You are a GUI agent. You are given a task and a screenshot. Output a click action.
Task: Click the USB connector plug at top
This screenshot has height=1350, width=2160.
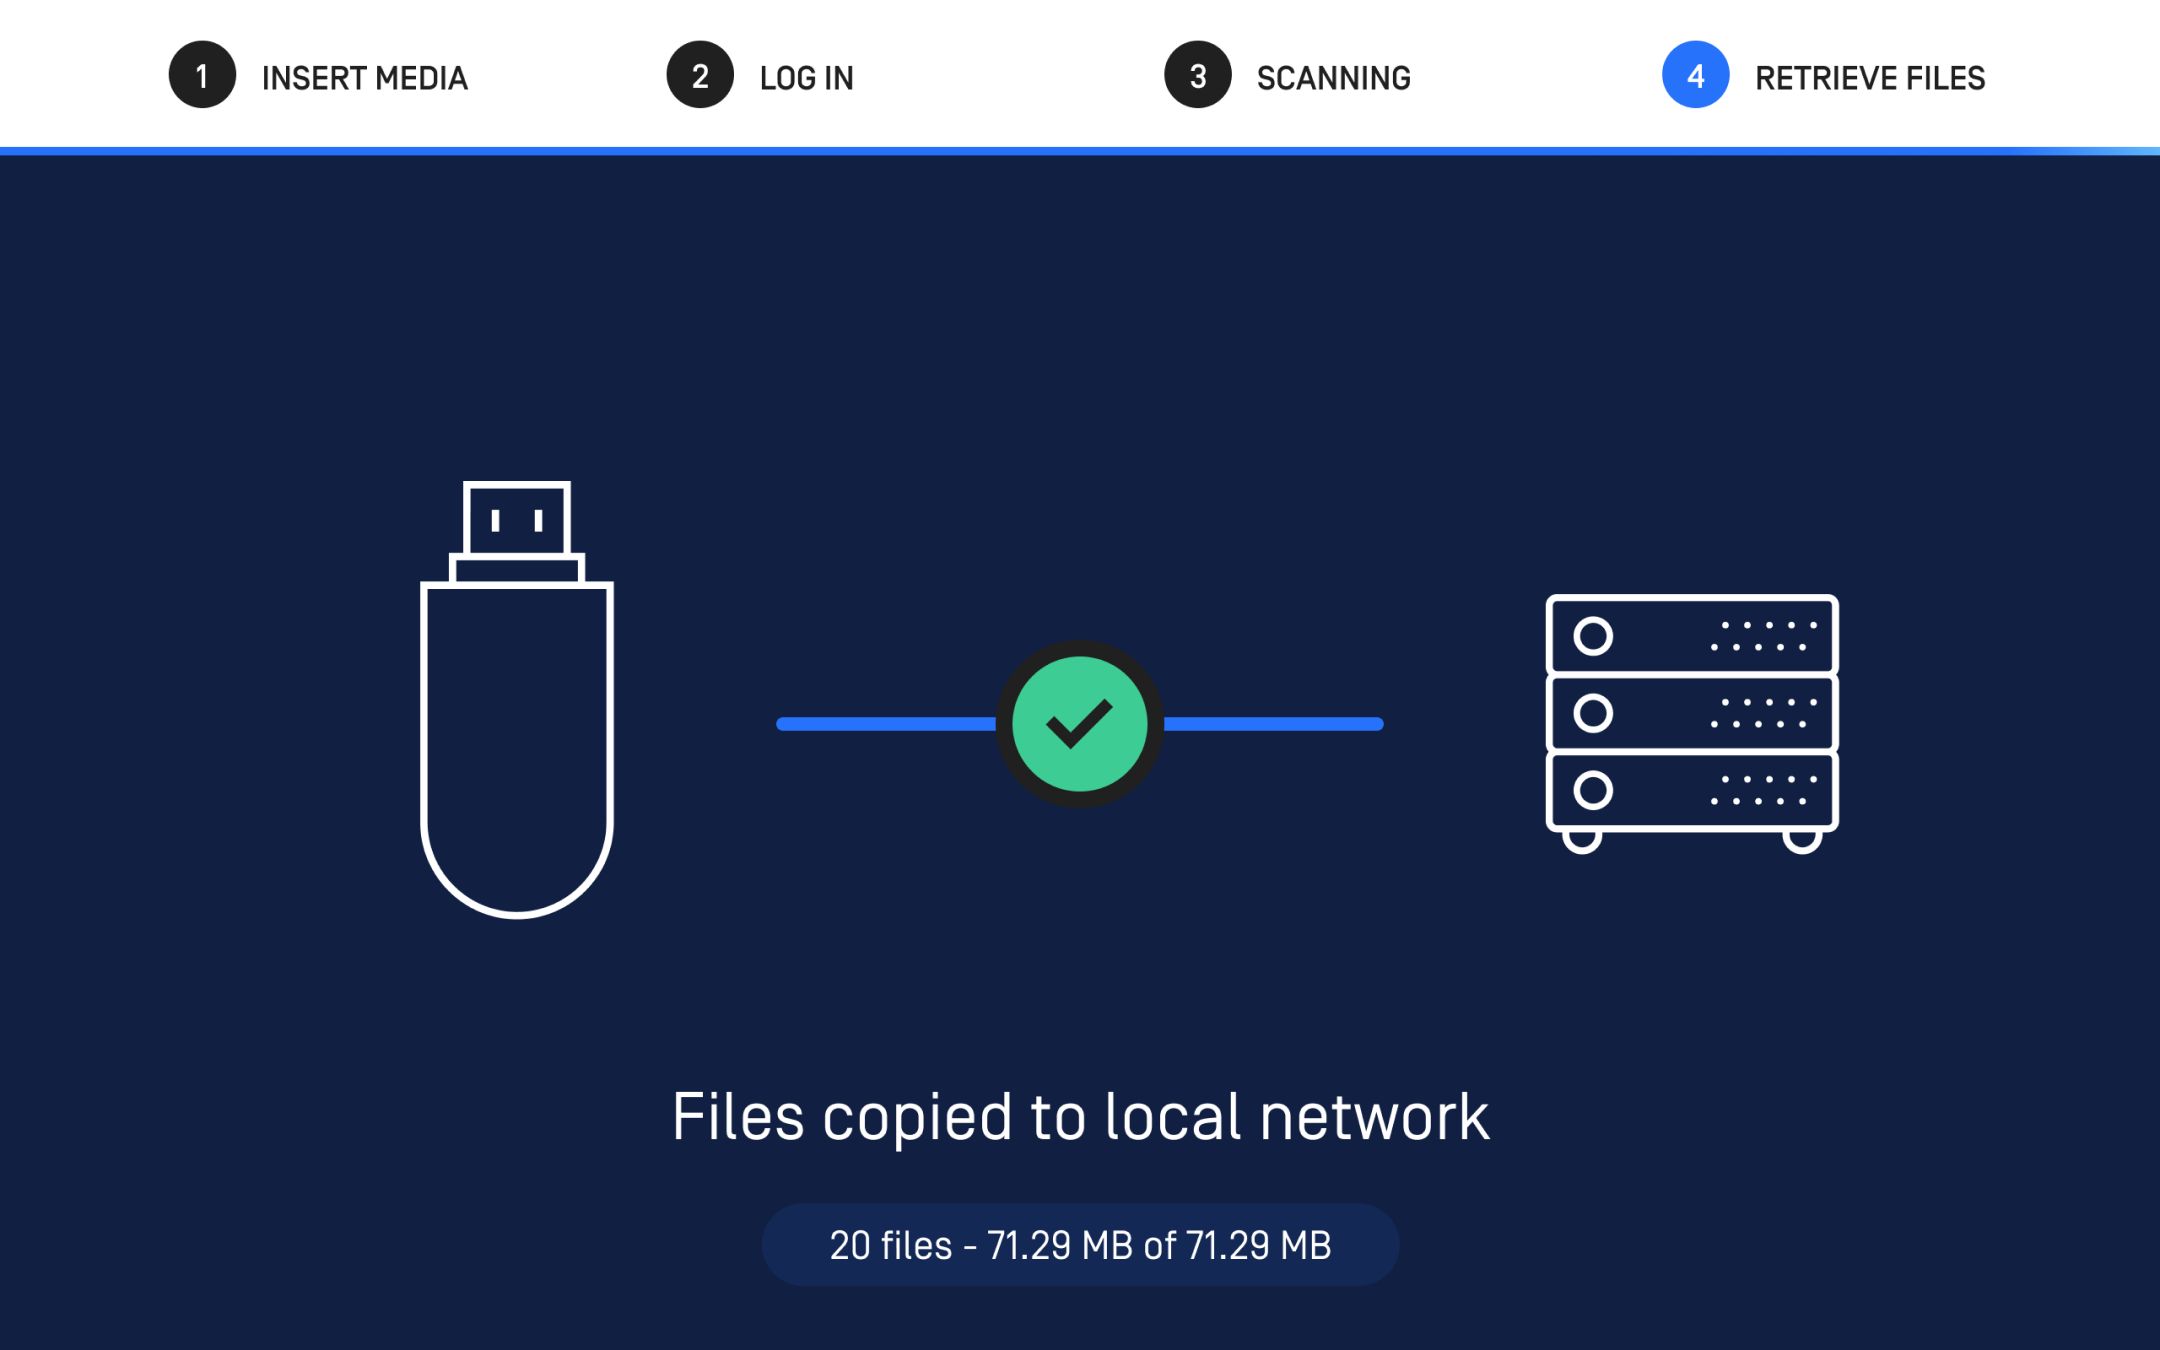517,518
